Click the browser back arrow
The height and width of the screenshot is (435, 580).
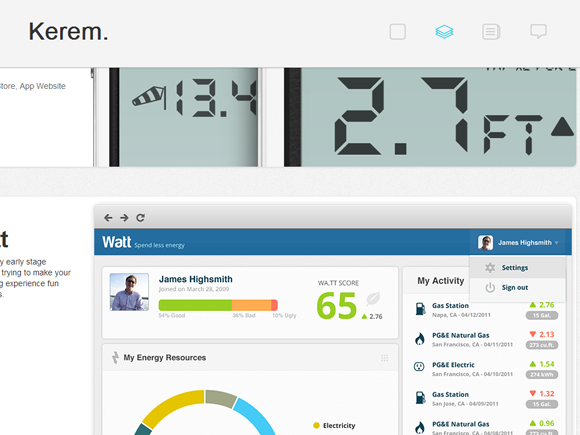[108, 218]
